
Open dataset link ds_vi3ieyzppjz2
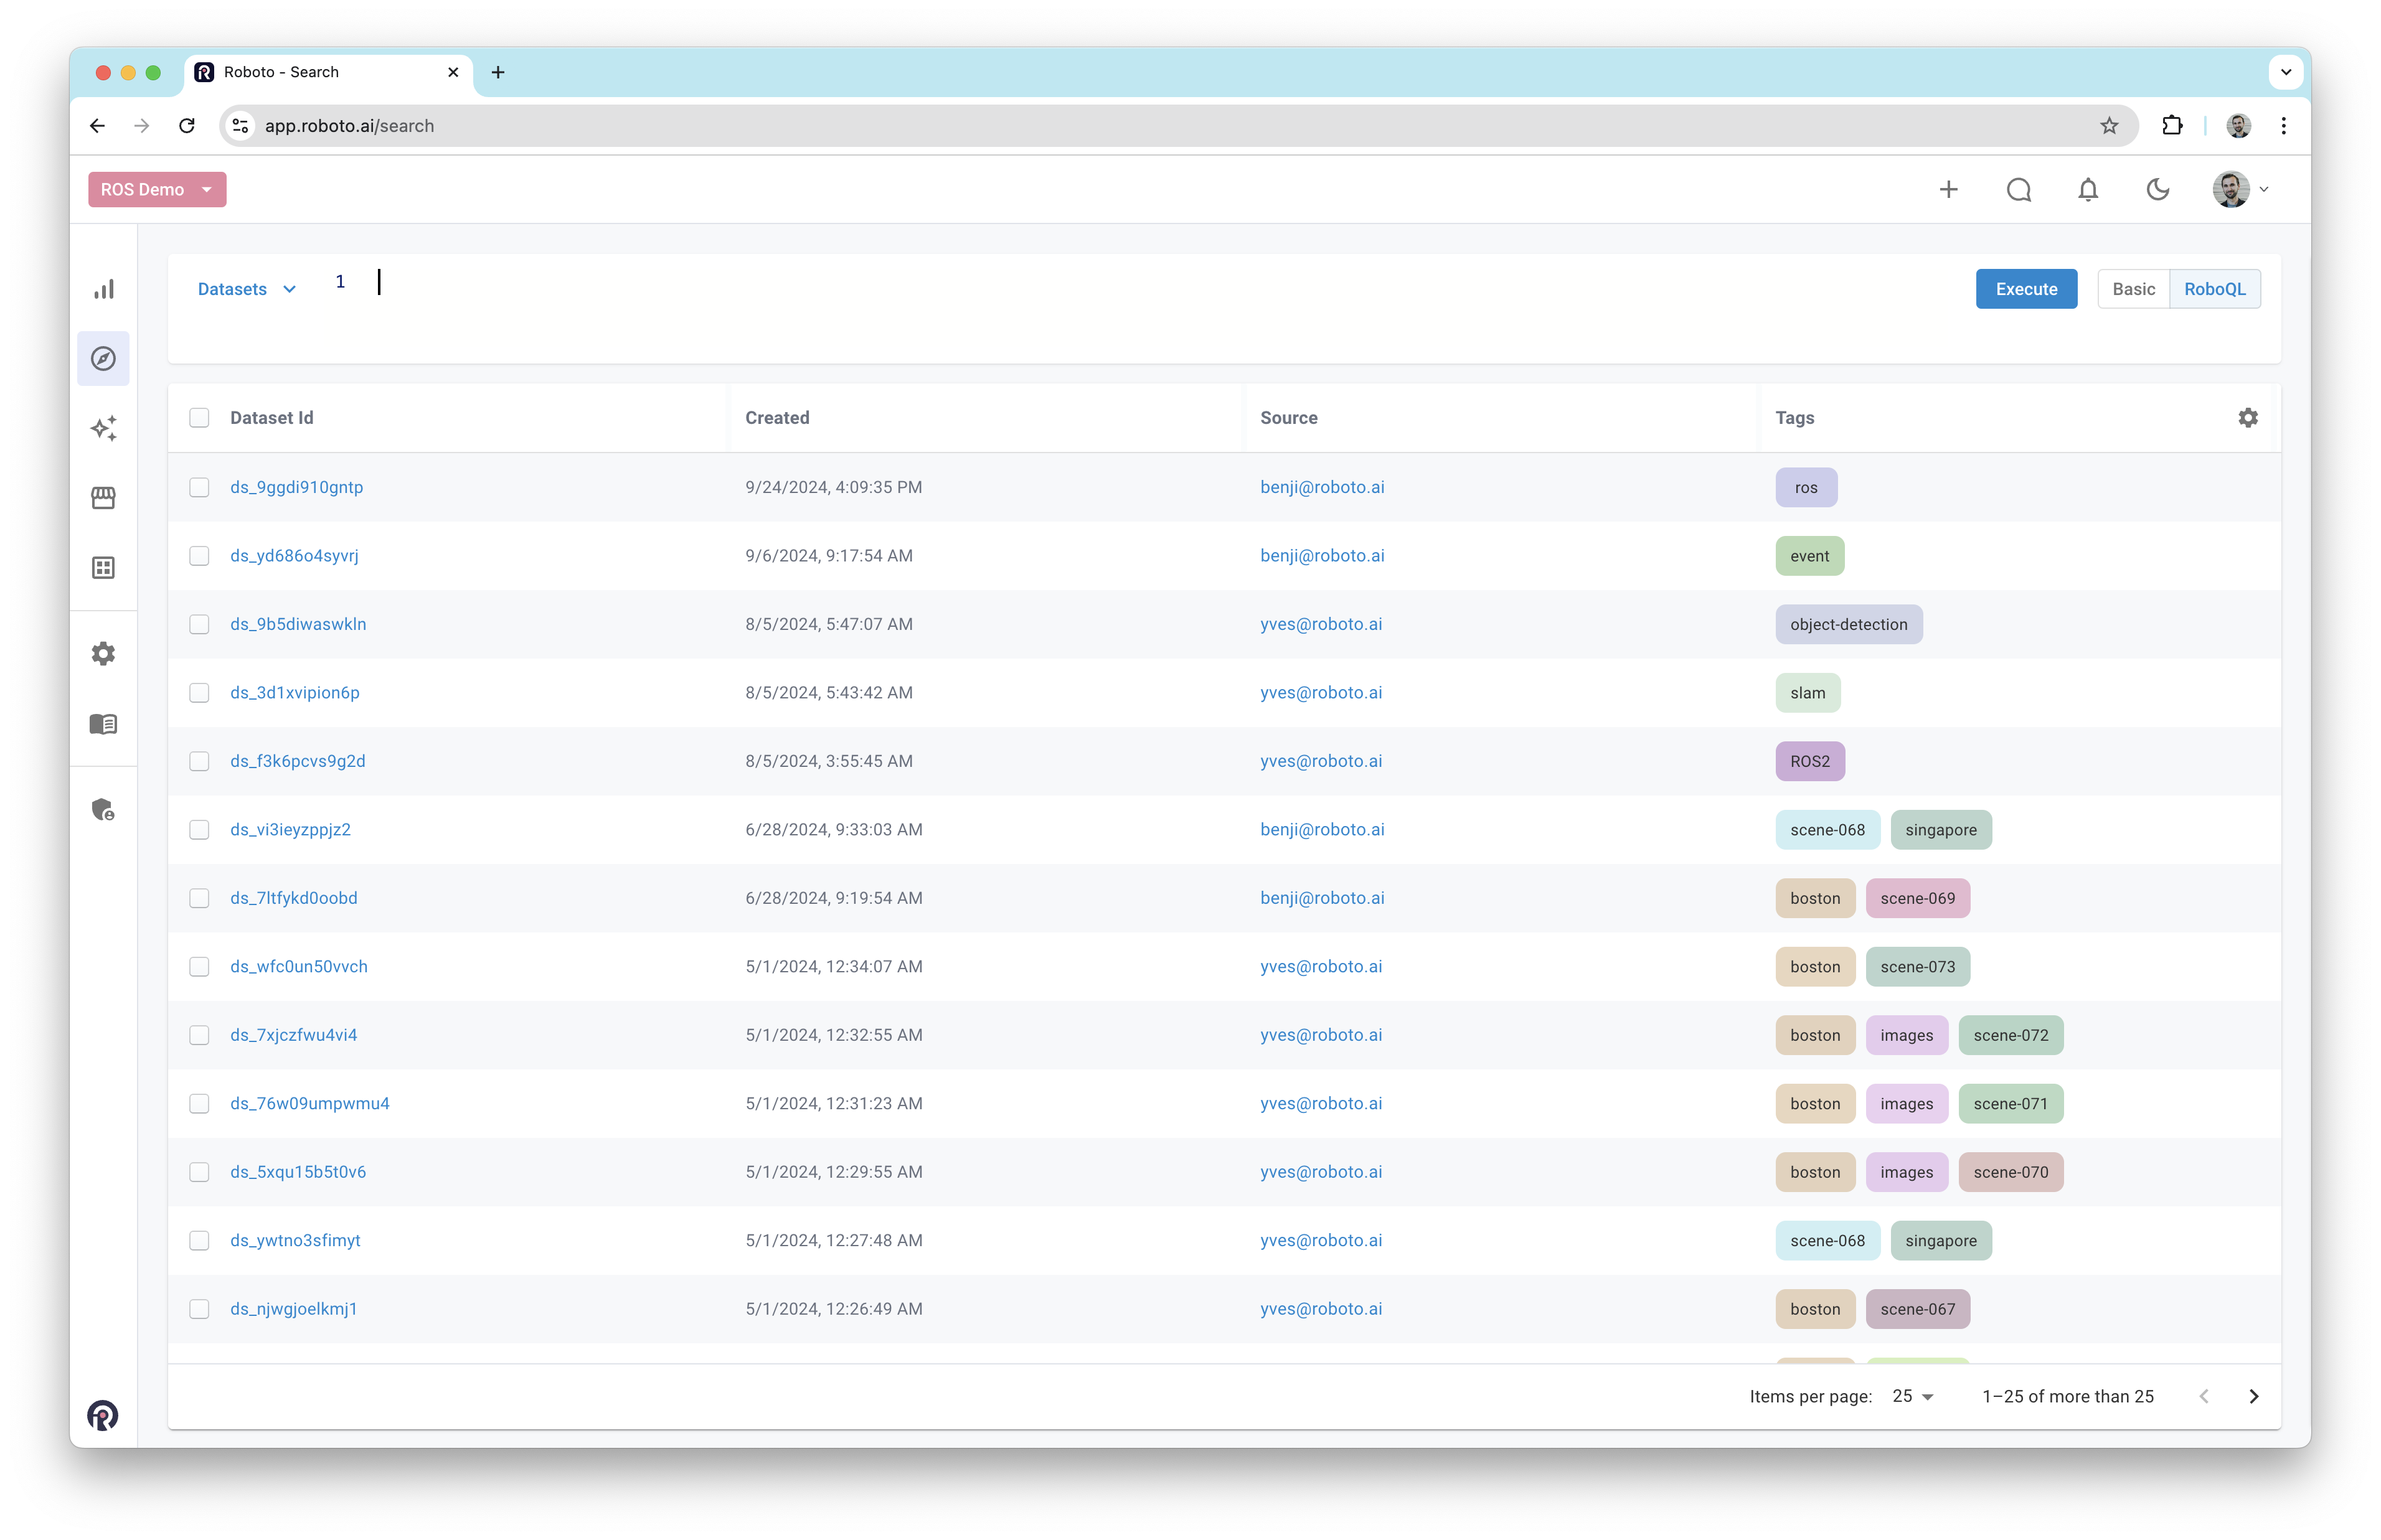(290, 829)
